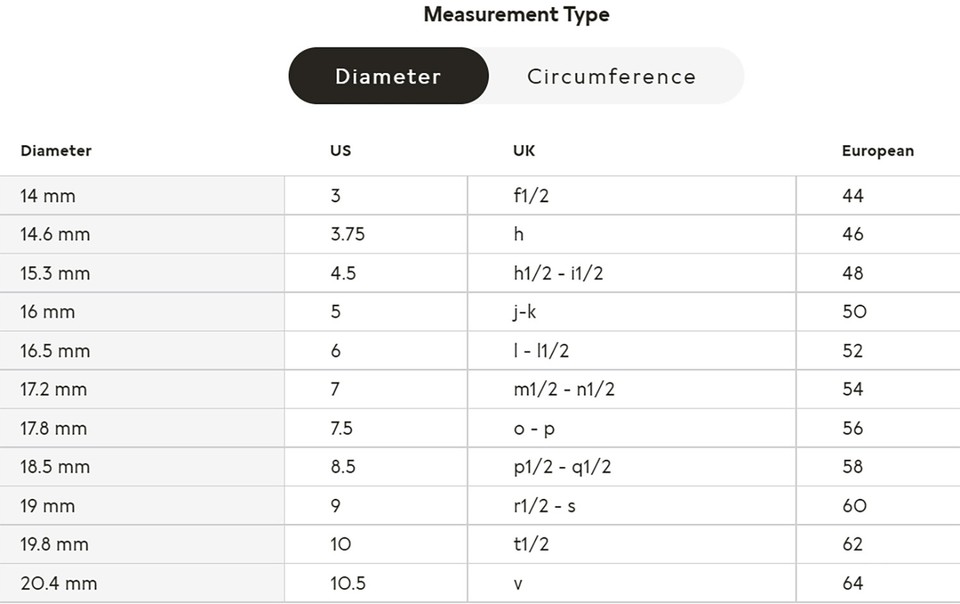Switch to Circumference measurement type
The width and height of the screenshot is (960, 604).
611,76
